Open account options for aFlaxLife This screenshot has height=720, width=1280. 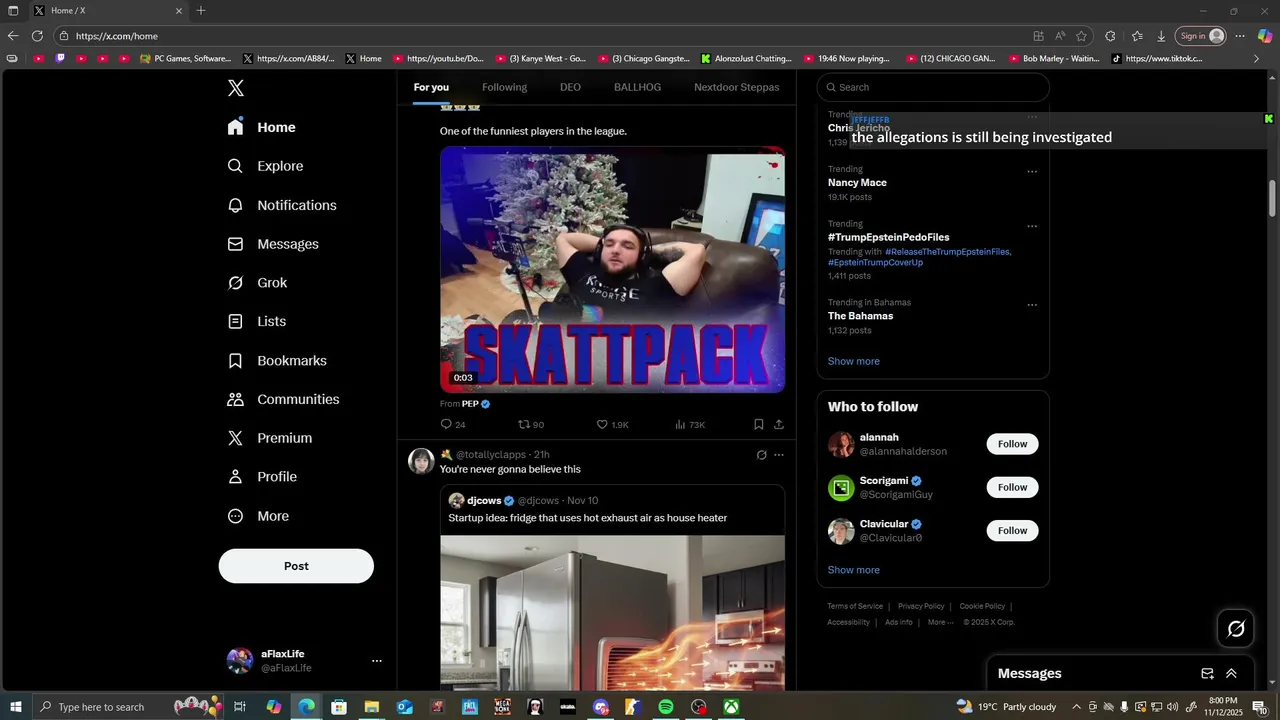(377, 661)
